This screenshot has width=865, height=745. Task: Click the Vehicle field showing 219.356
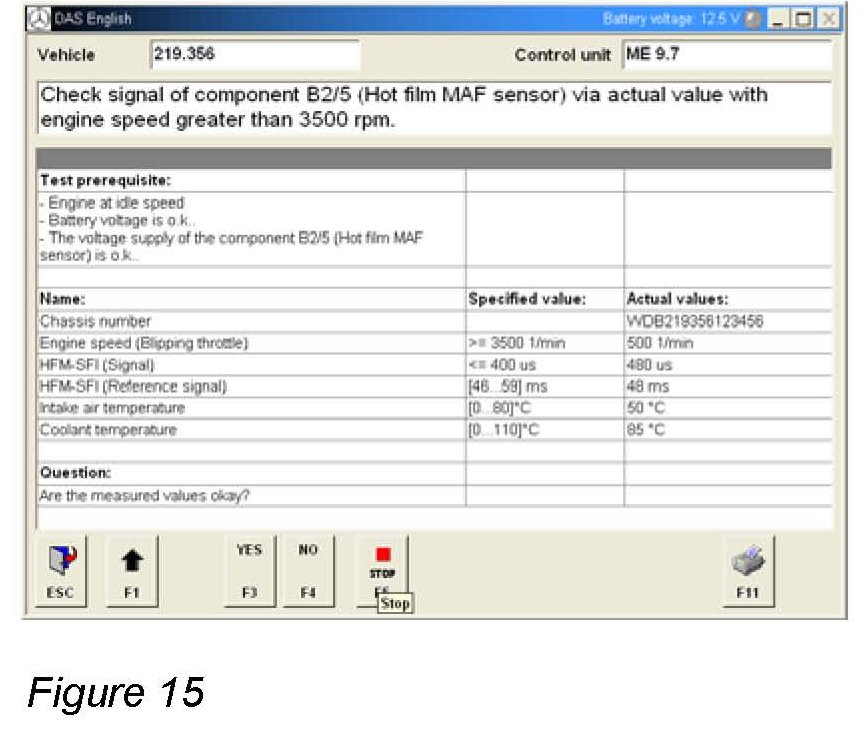[254, 55]
